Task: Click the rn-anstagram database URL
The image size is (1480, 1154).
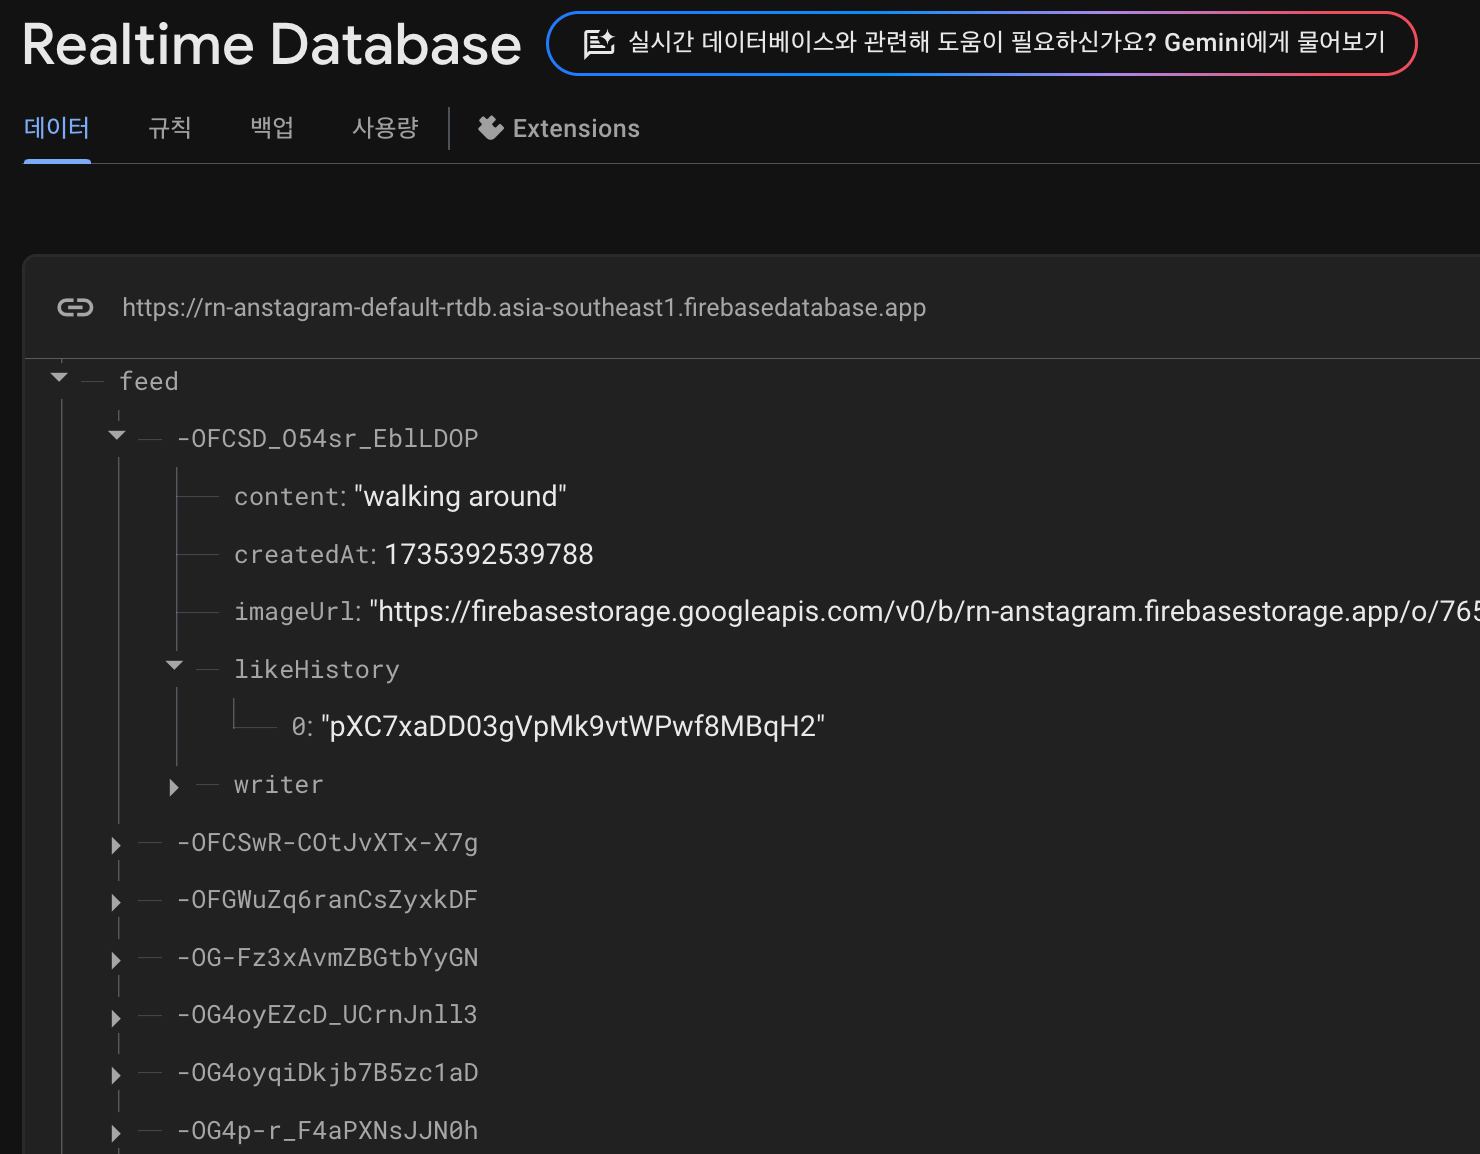Action: tap(524, 307)
